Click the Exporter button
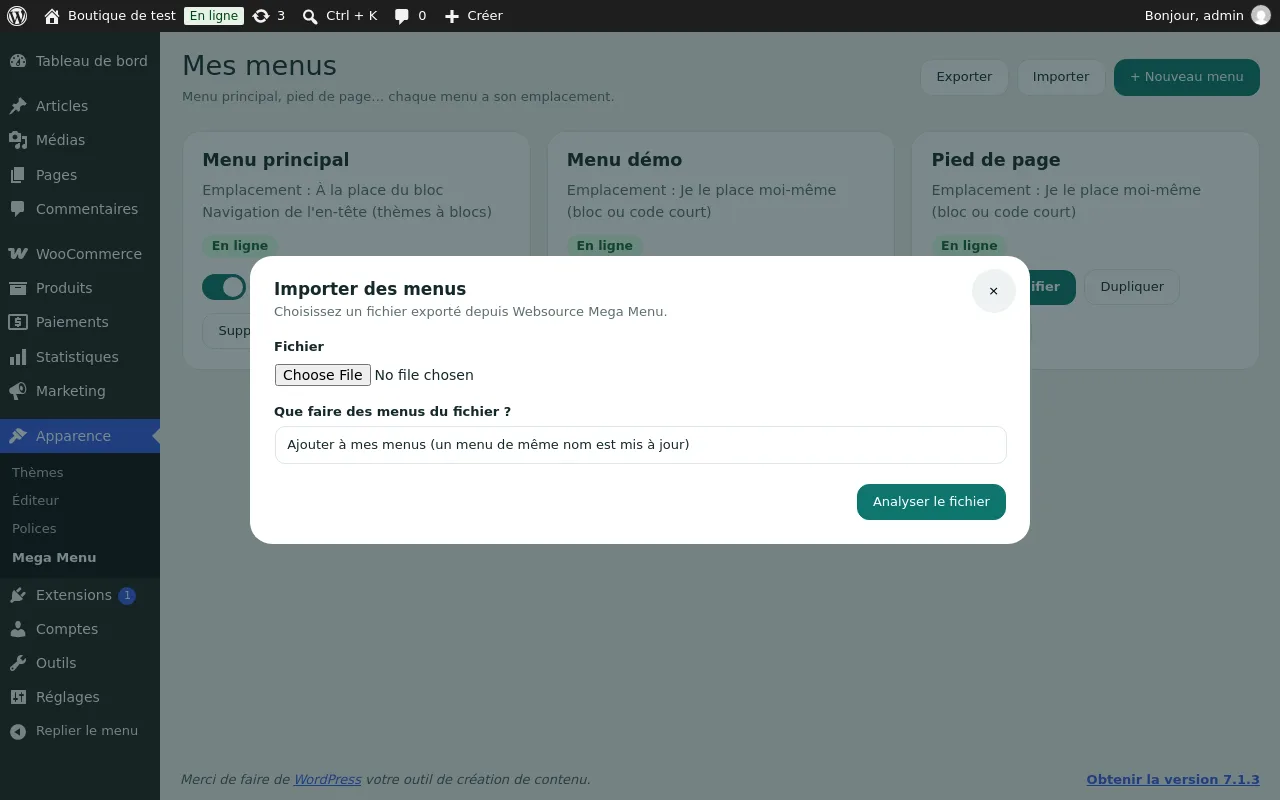 tap(964, 77)
